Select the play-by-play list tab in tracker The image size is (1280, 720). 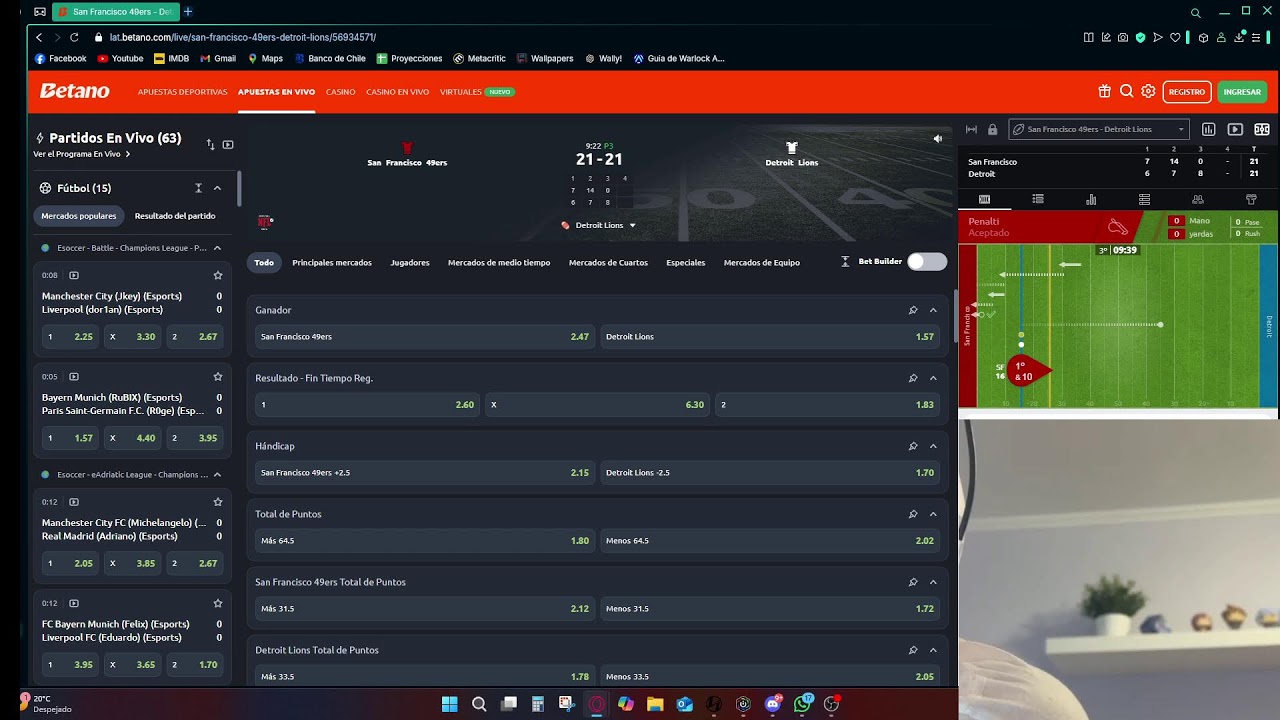pos(1038,199)
